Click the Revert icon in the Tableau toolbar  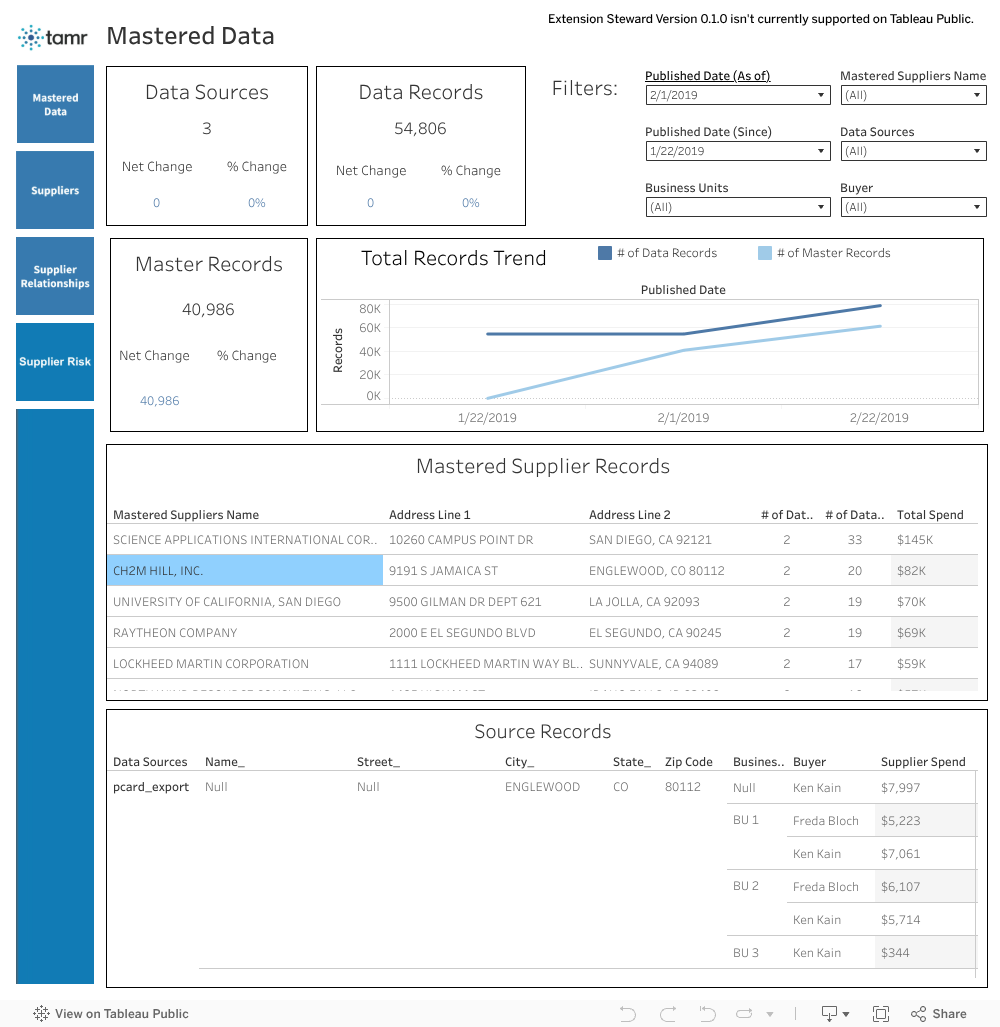(707, 1014)
